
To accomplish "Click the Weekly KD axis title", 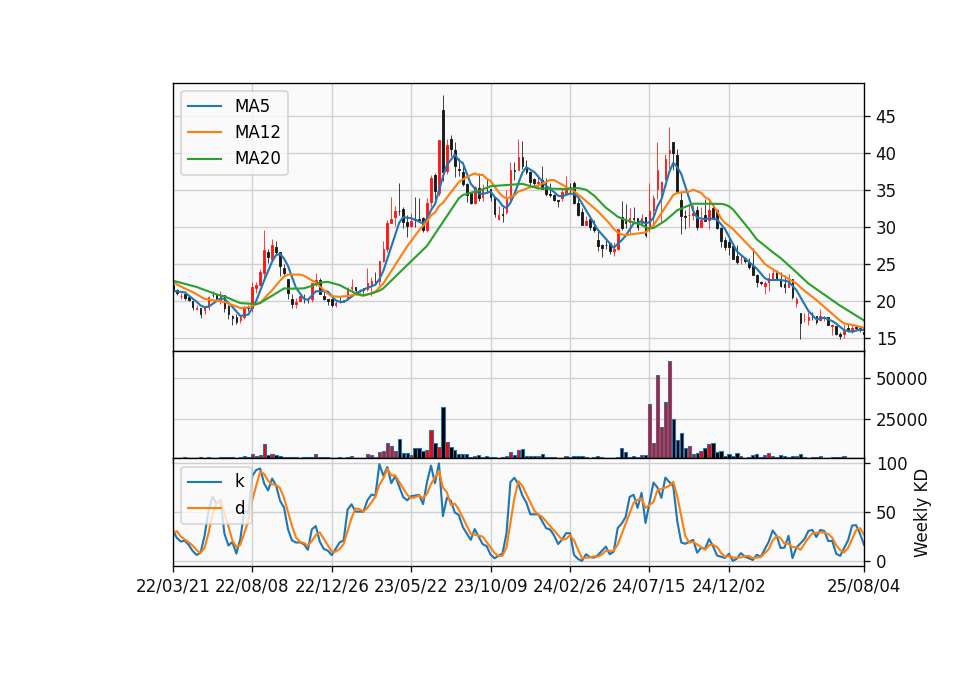I will tap(920, 514).
